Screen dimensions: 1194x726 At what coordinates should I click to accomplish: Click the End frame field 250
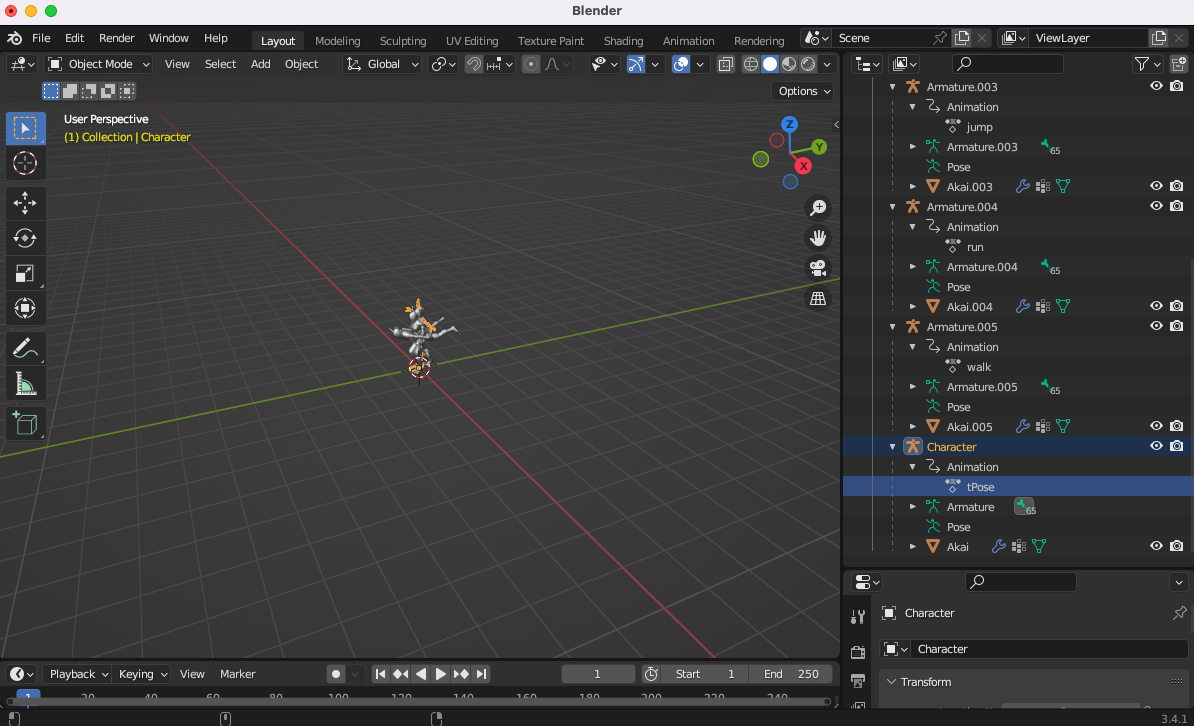click(x=790, y=674)
